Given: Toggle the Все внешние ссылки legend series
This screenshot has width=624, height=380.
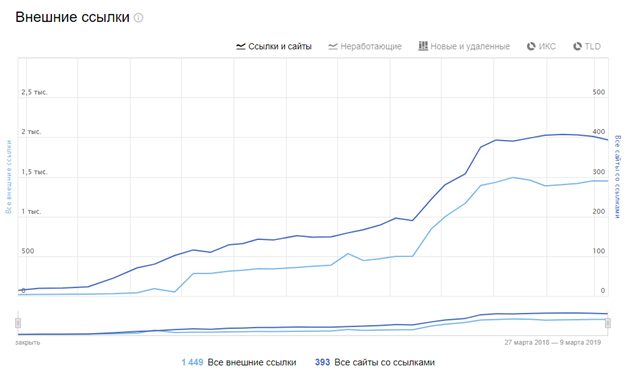Looking at the screenshot, I should tap(252, 362).
